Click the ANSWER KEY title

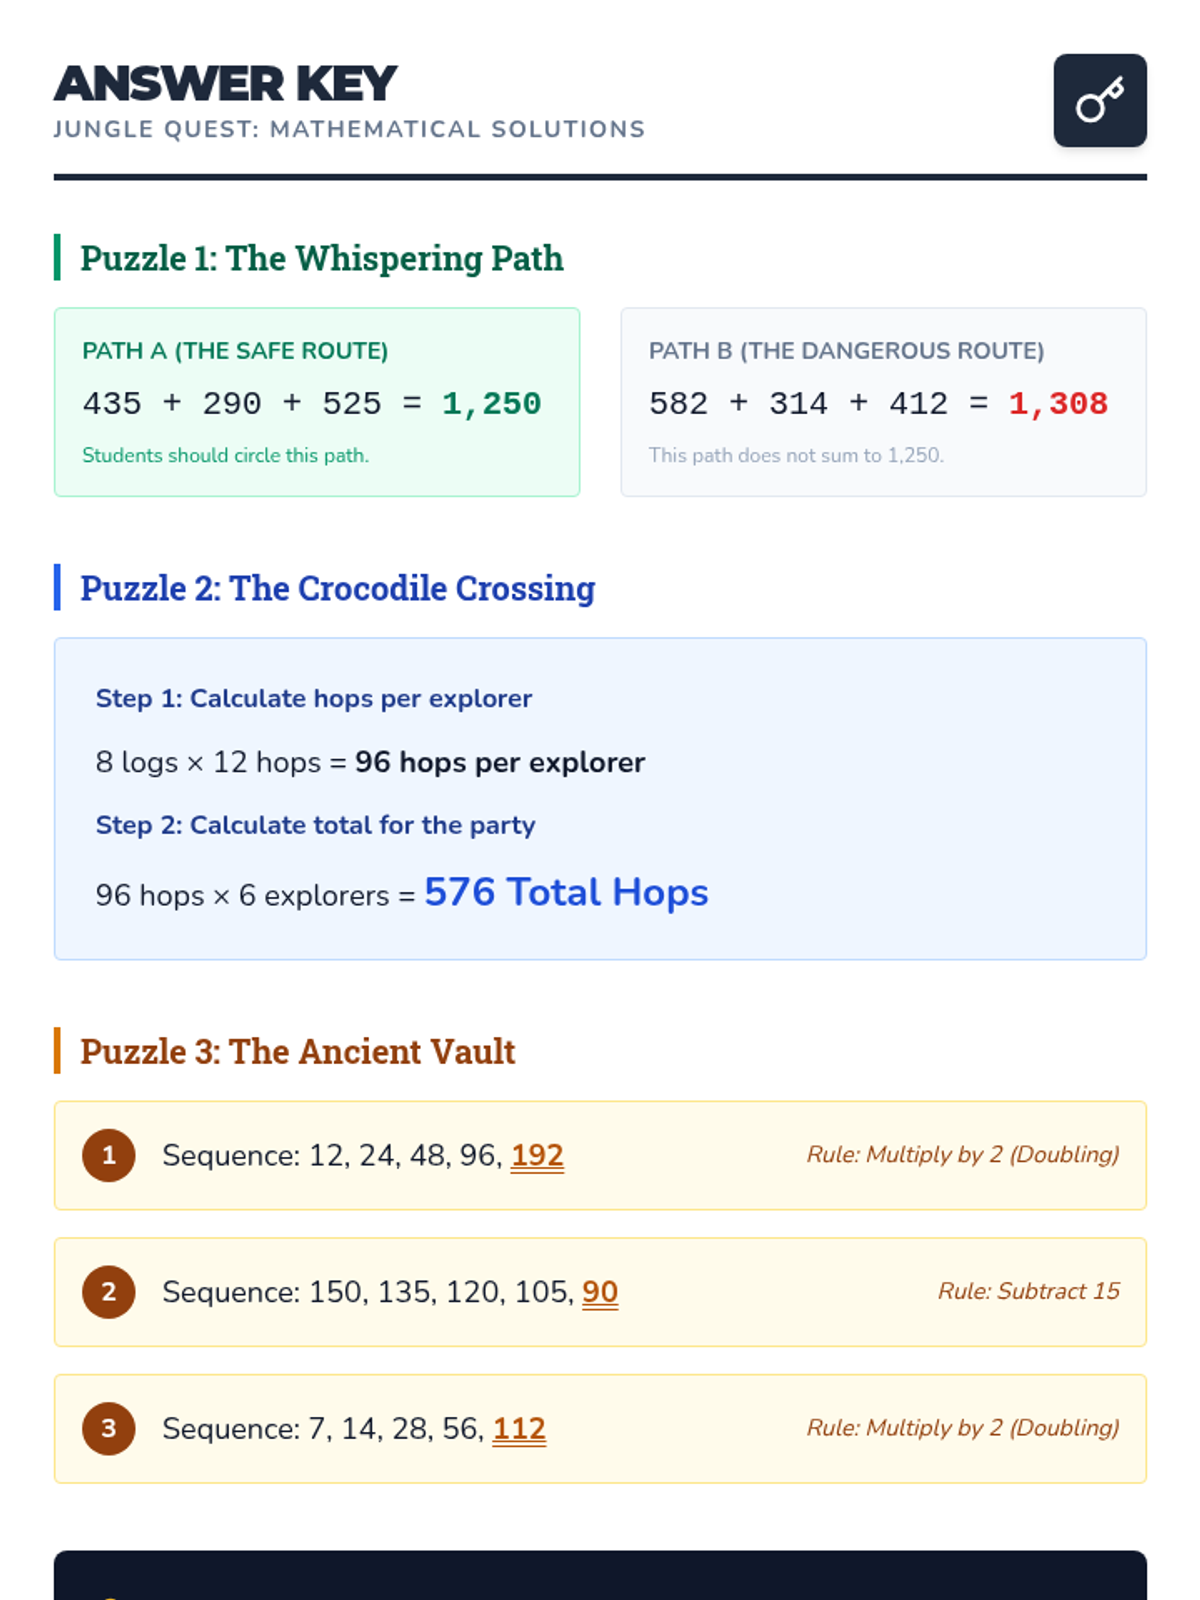tap(226, 84)
